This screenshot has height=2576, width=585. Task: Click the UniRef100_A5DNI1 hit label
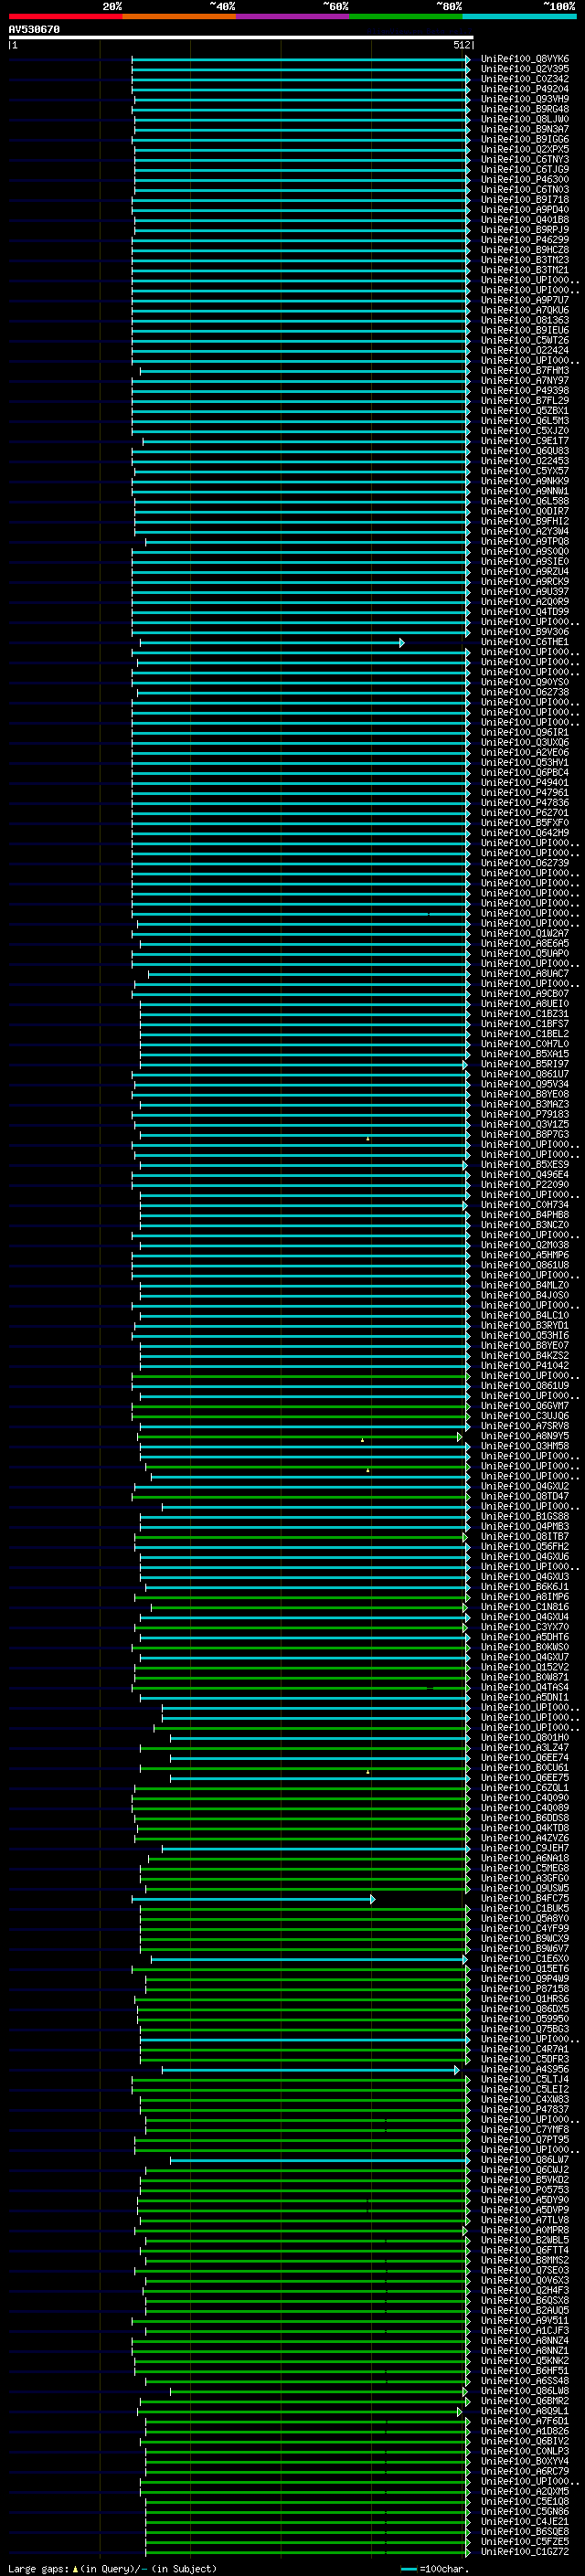coord(525,1696)
